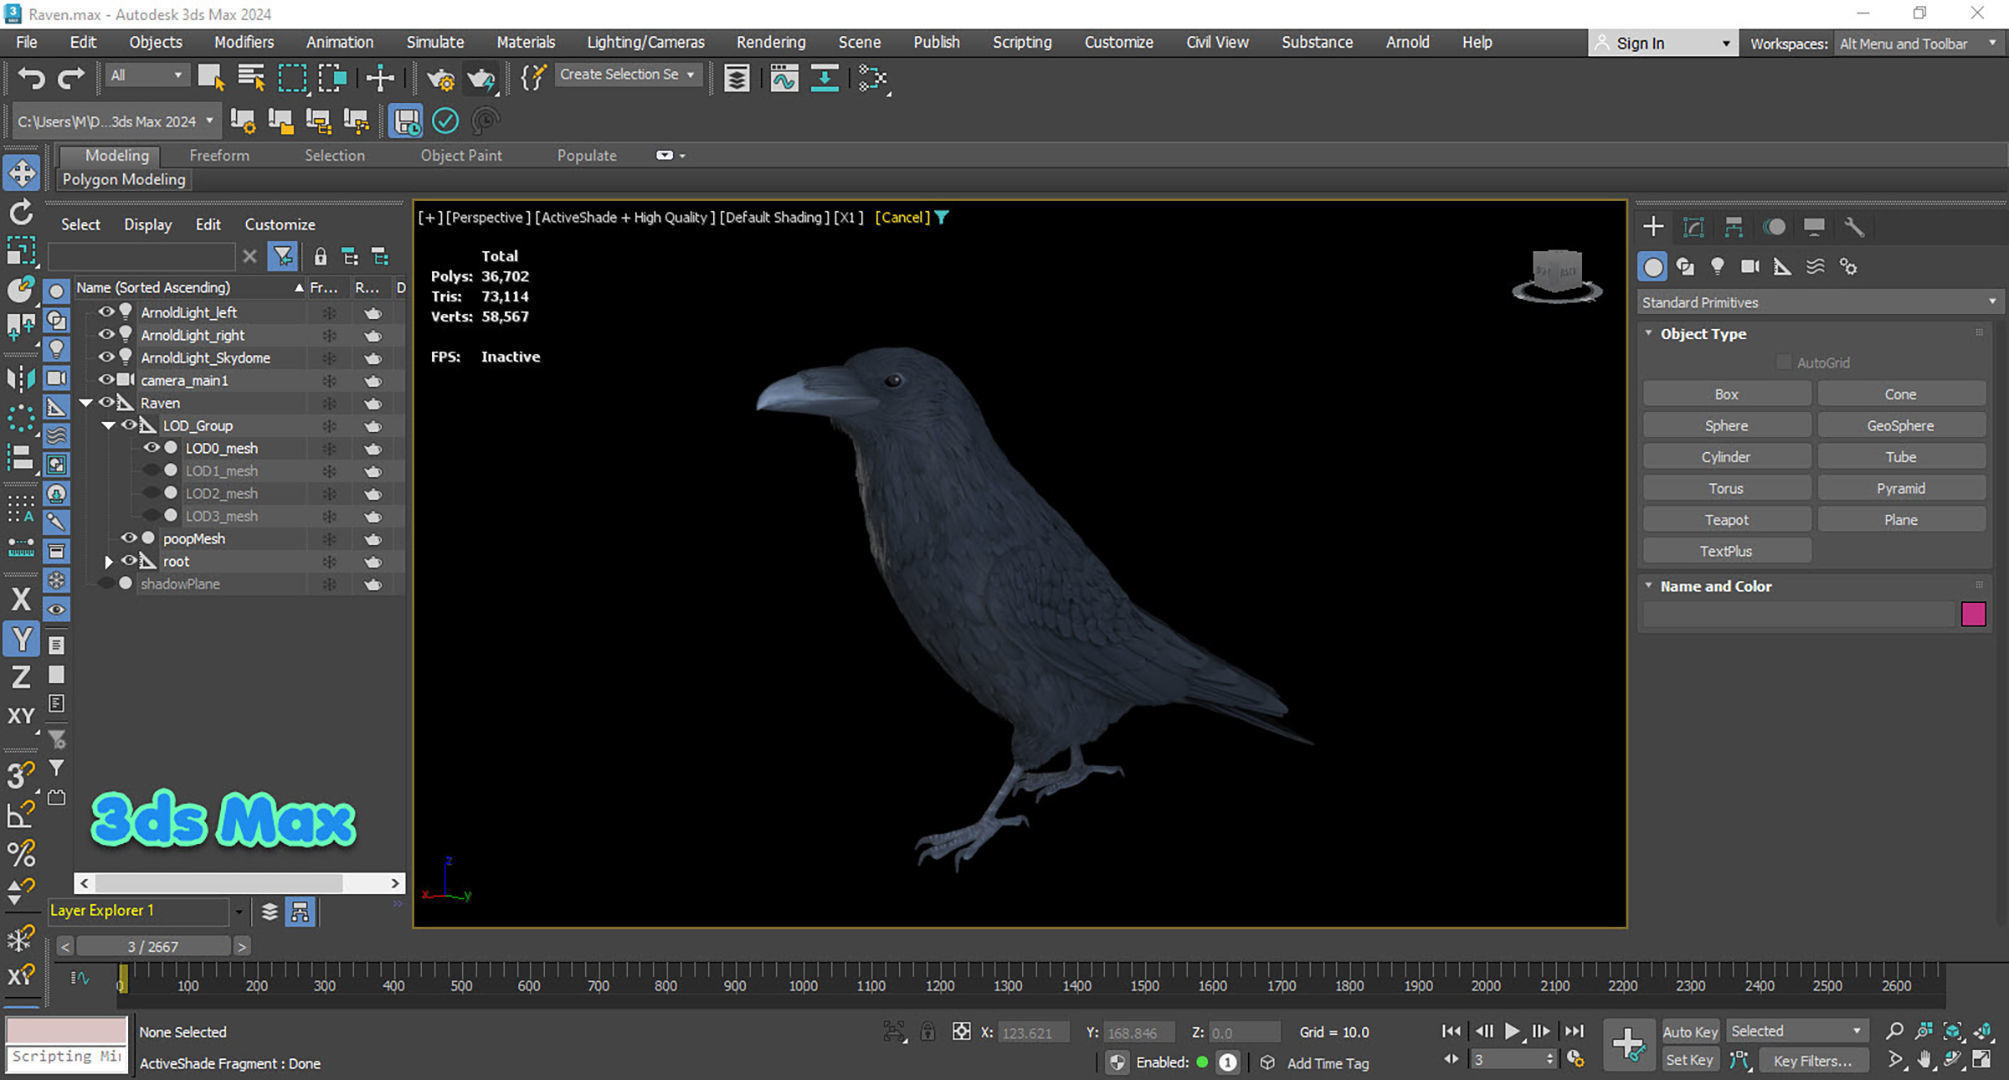Screen dimensions: 2009x1080
Task: Choose Rectangular Selection Region tool
Action: (292, 77)
